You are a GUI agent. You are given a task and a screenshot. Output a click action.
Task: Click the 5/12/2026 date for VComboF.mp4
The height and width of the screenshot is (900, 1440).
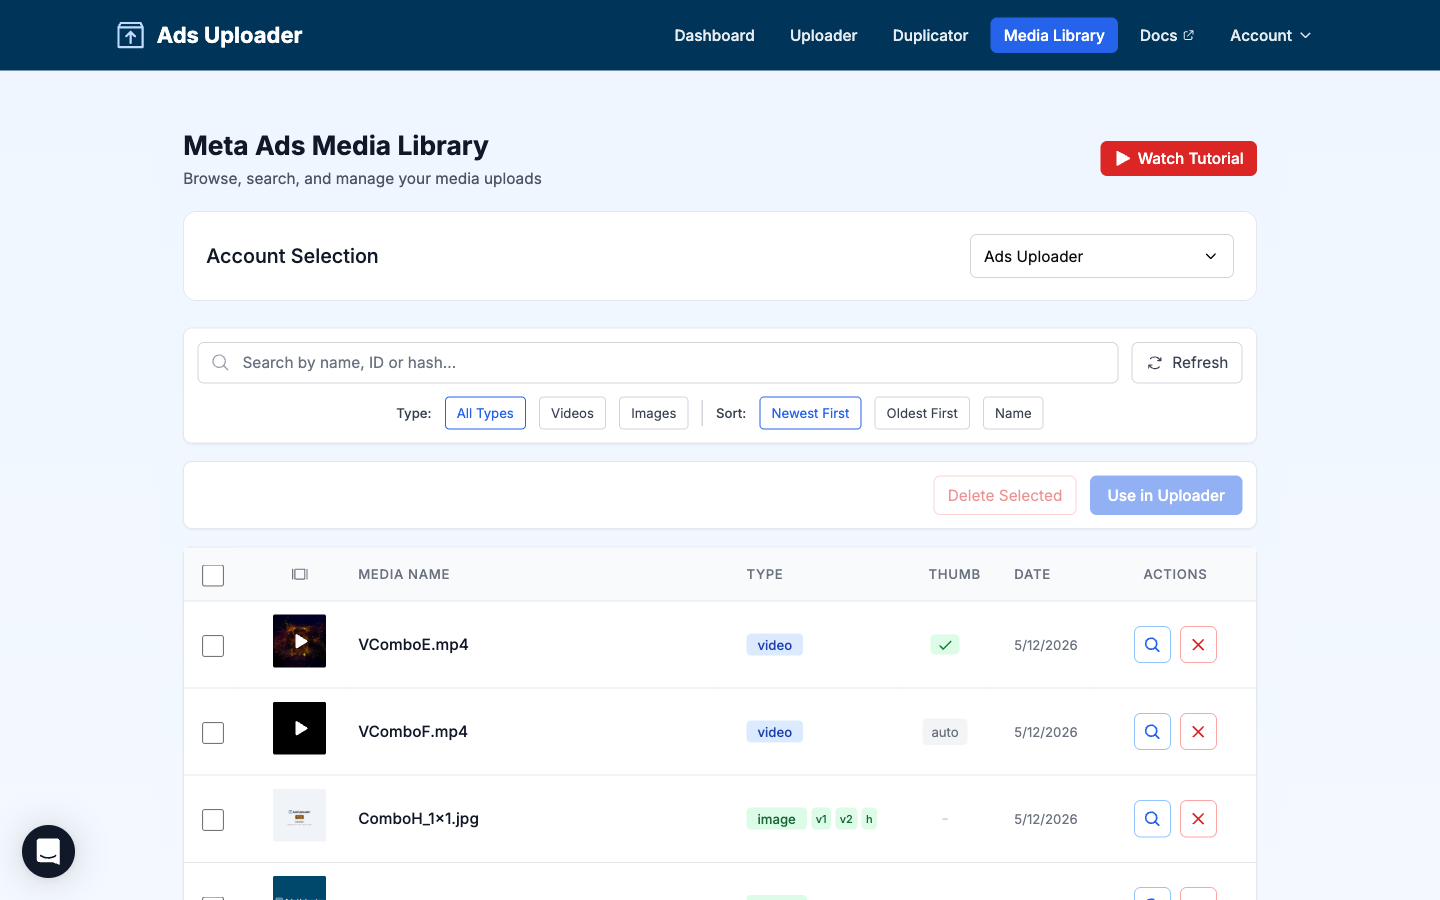tap(1046, 732)
